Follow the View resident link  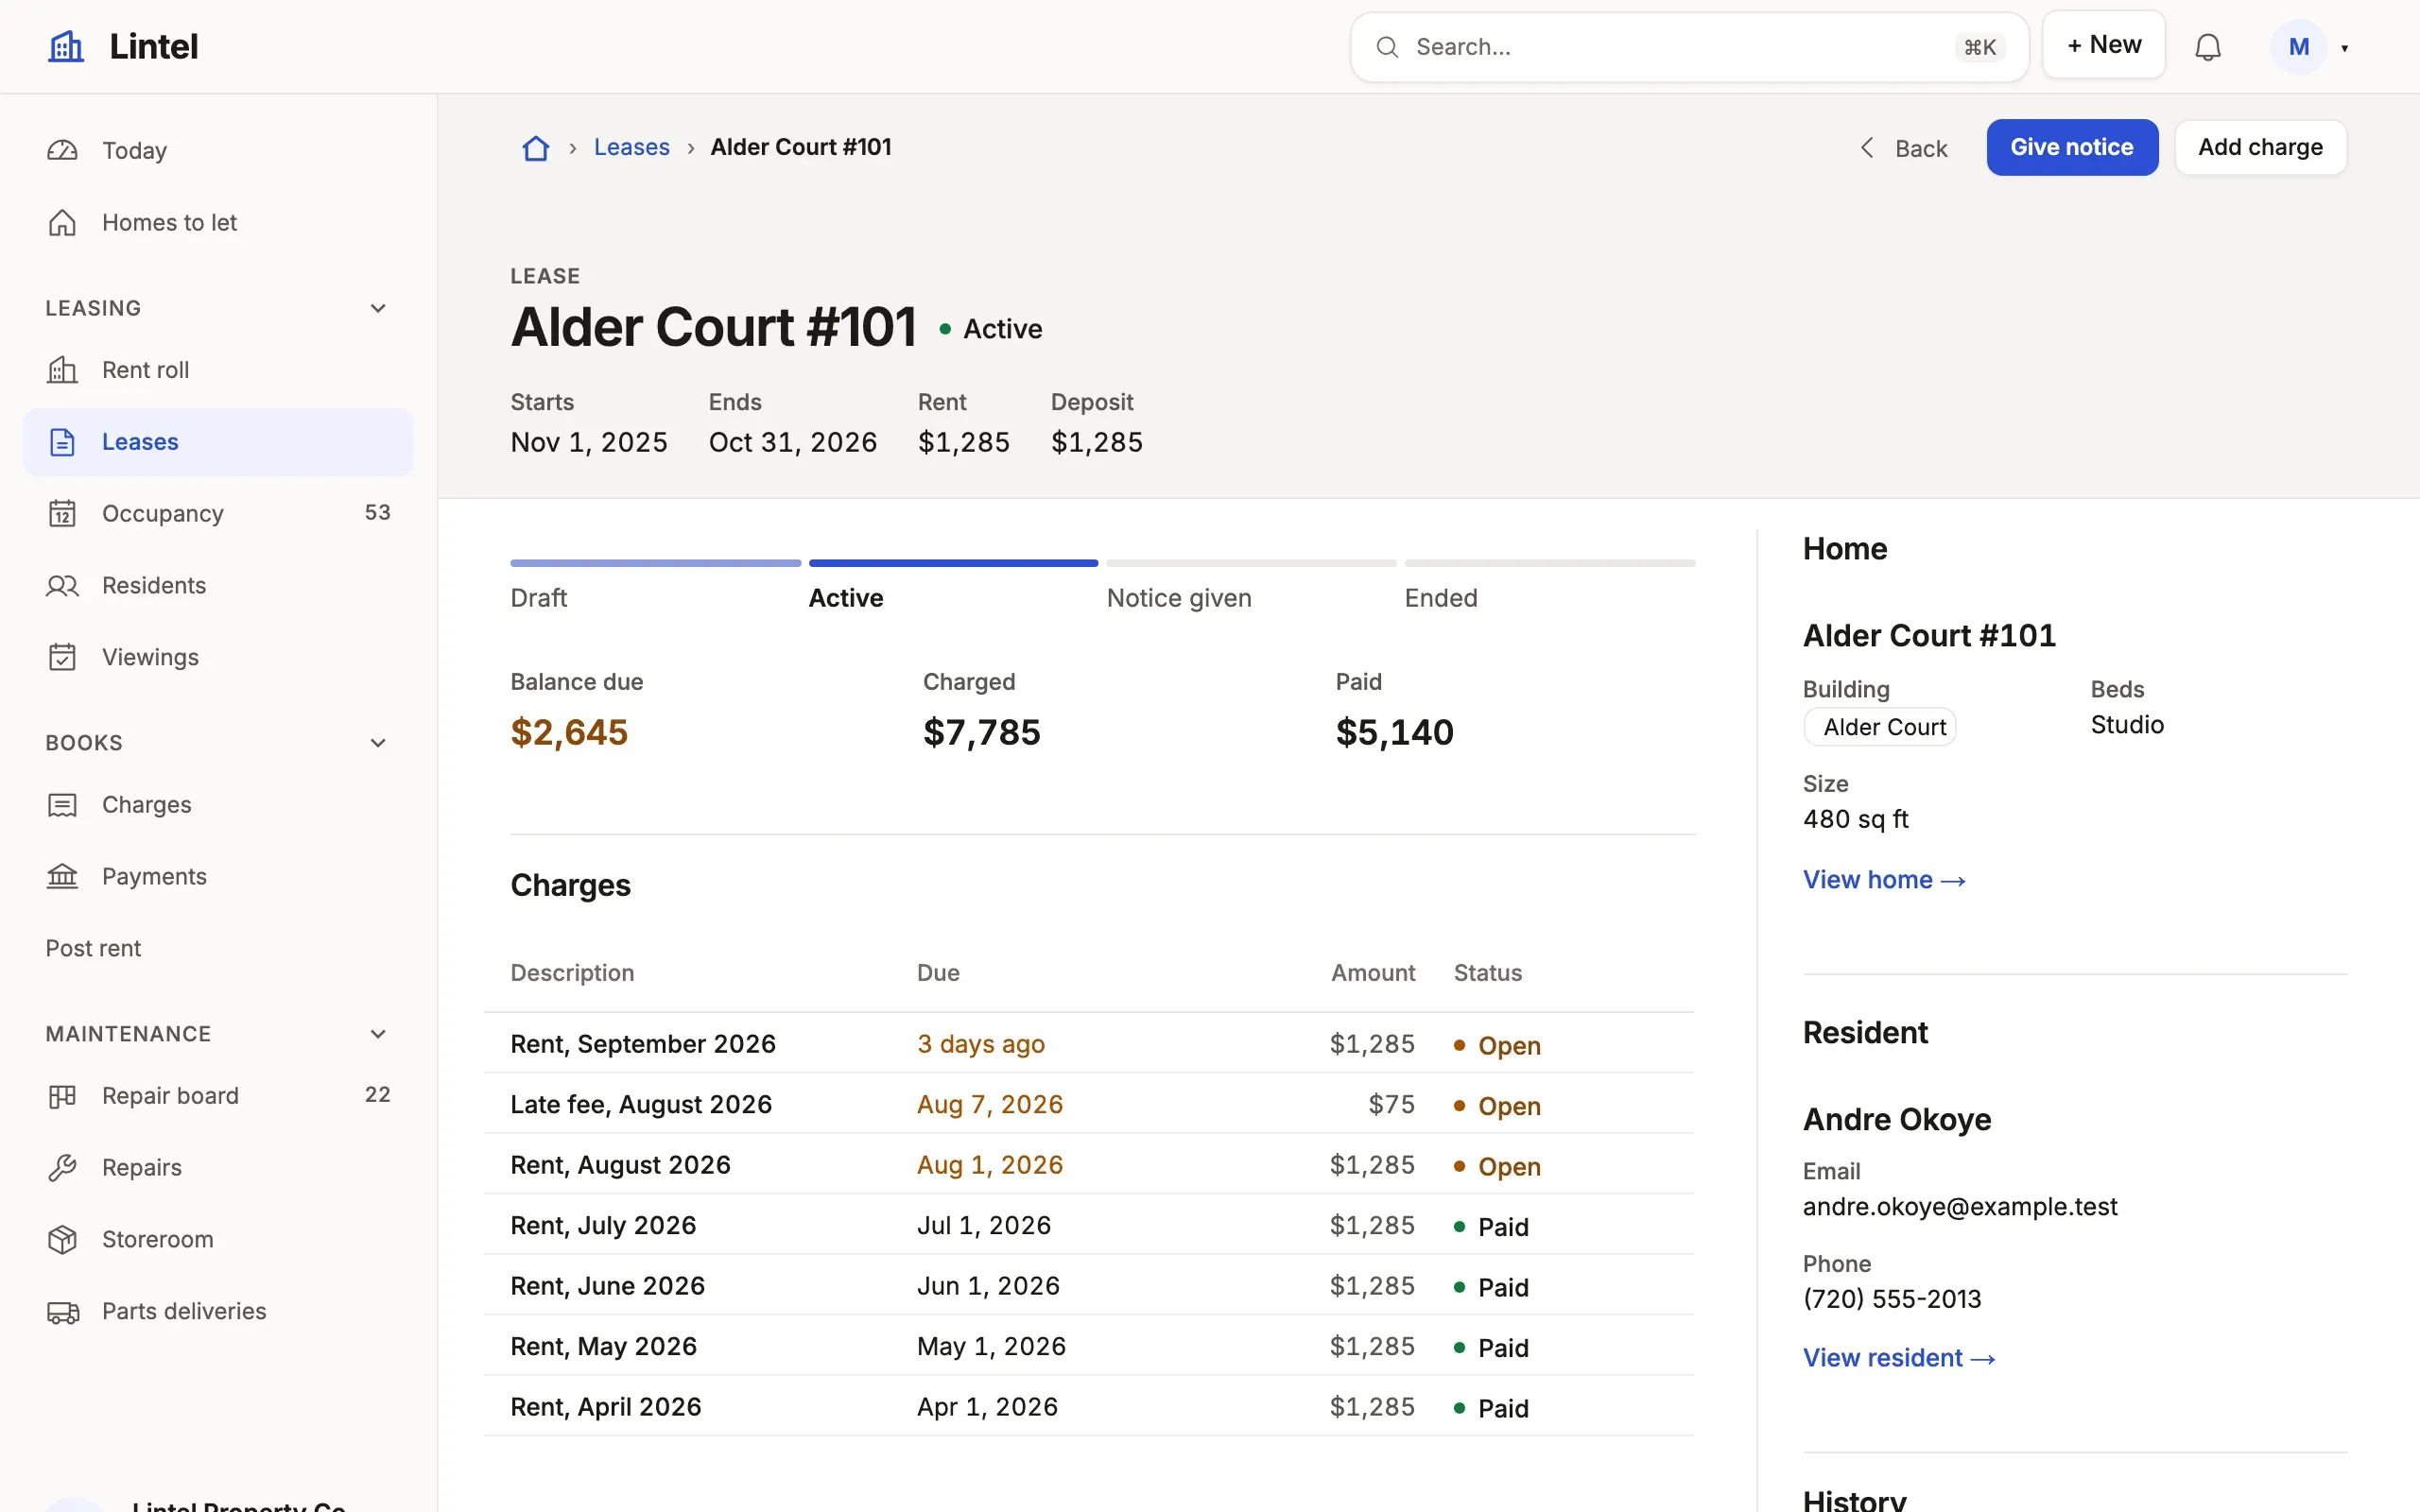pyautogui.click(x=1899, y=1358)
